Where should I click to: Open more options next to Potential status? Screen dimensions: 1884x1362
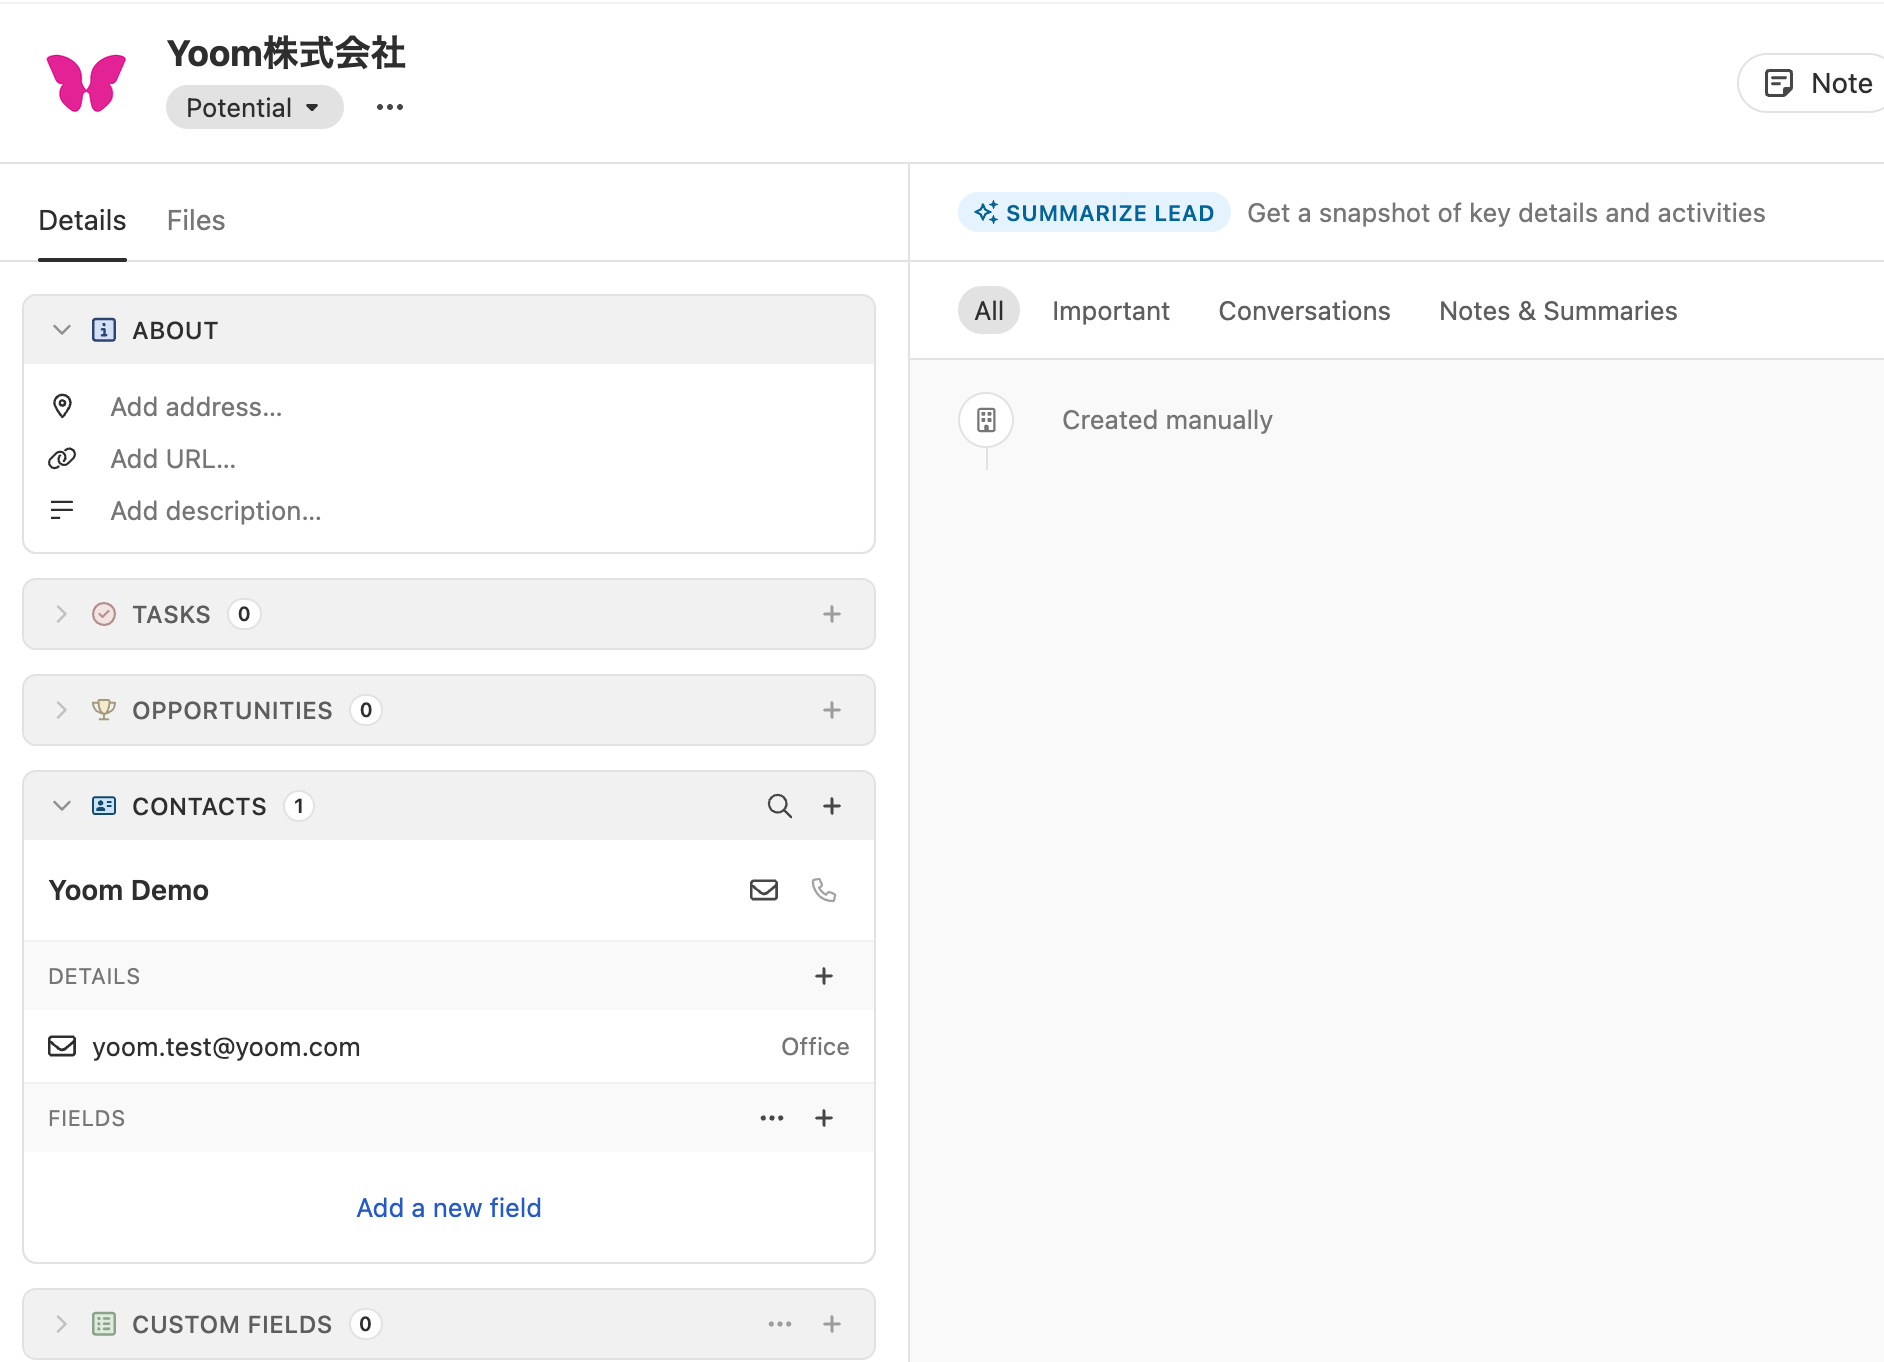coord(389,107)
